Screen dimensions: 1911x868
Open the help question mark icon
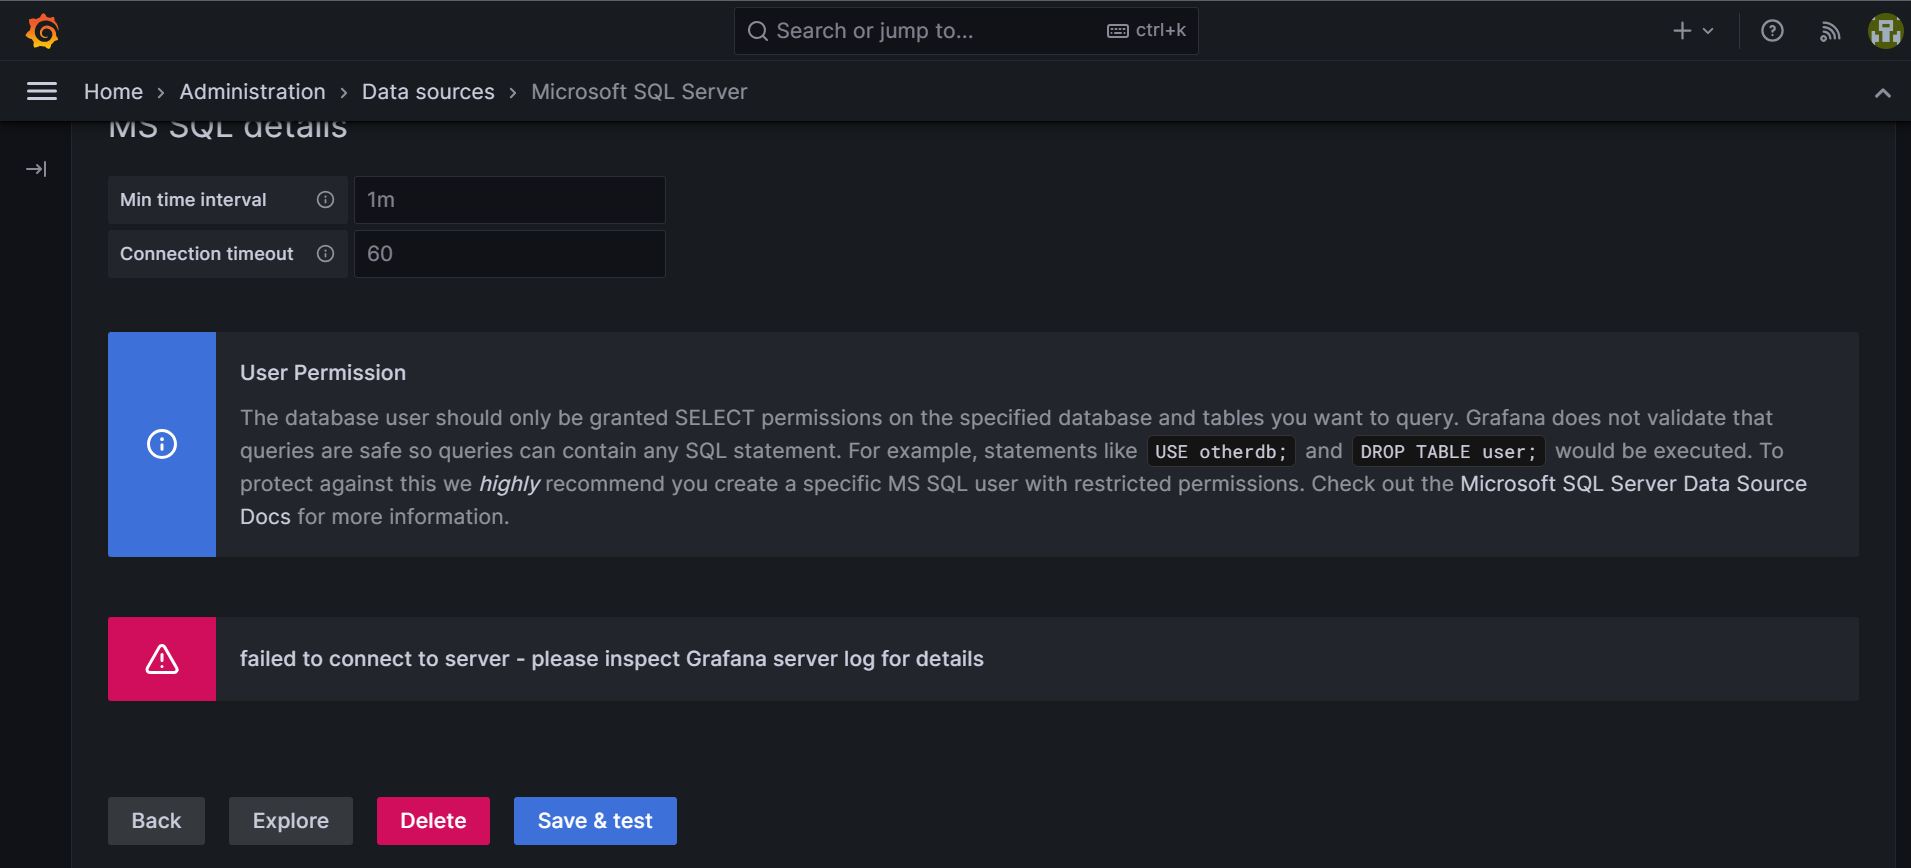pos(1772,31)
